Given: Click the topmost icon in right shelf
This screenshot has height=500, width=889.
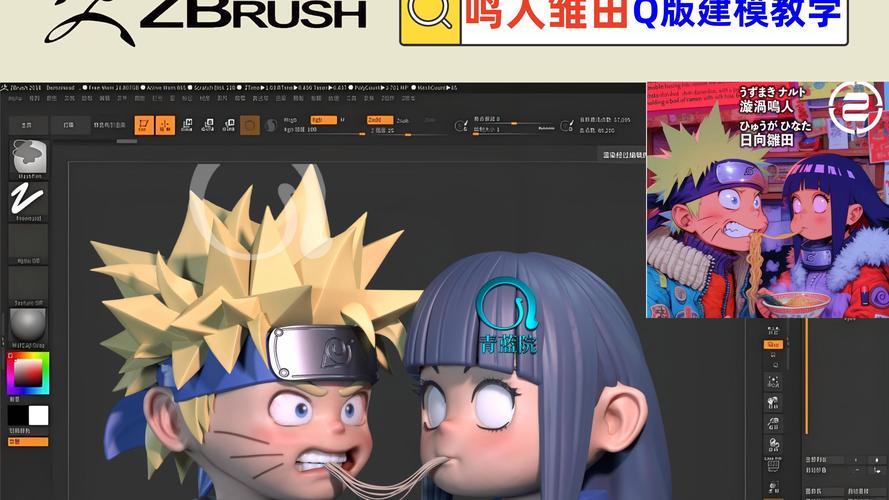Looking at the screenshot, I should [773, 330].
